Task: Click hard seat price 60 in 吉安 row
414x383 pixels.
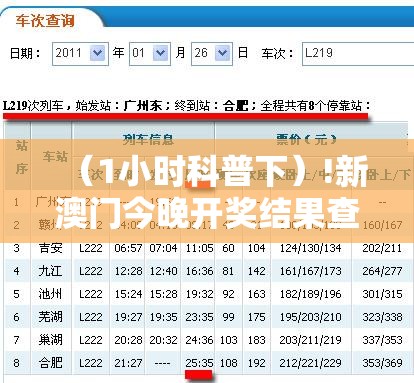Action: [228, 248]
